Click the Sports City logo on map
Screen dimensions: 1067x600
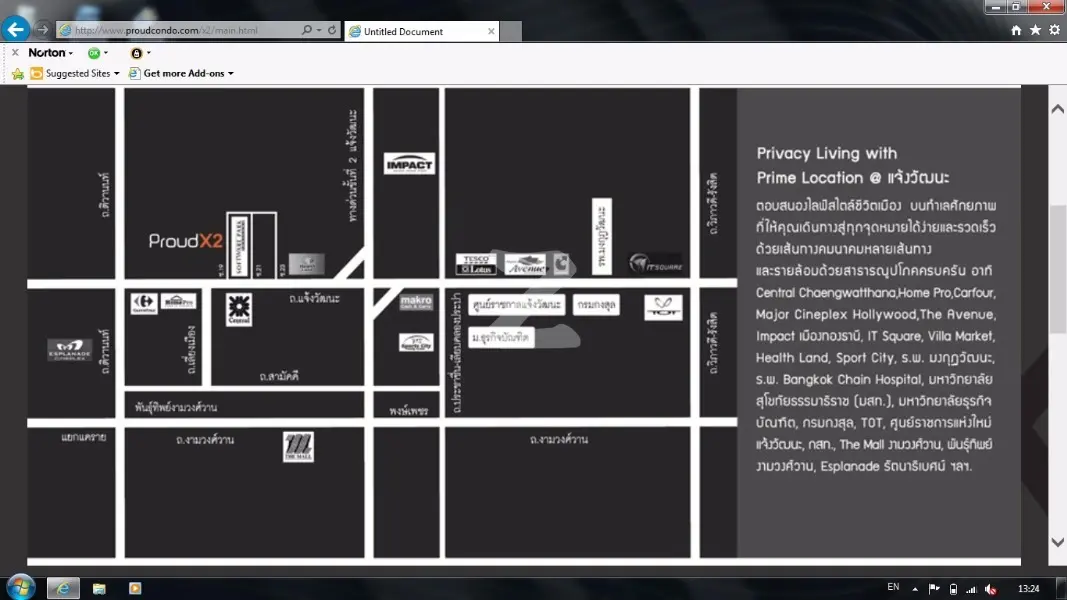416,343
